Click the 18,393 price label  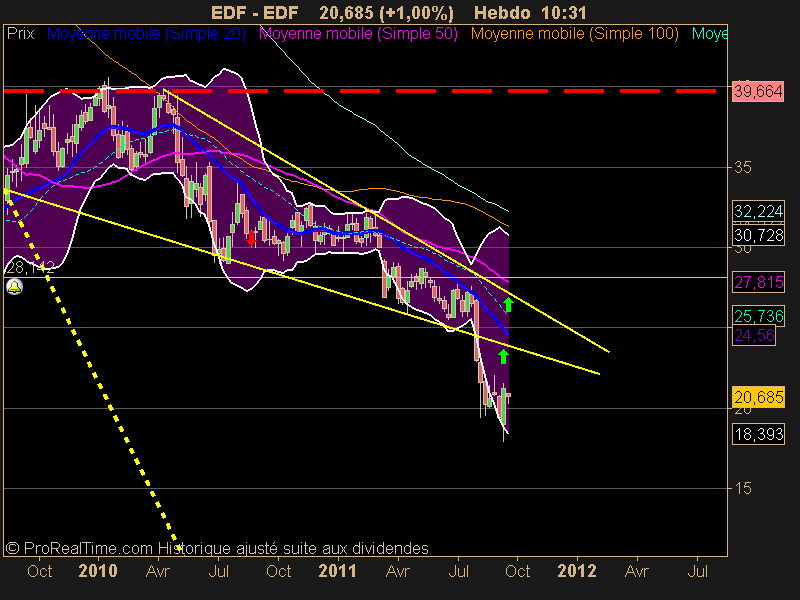tap(758, 434)
